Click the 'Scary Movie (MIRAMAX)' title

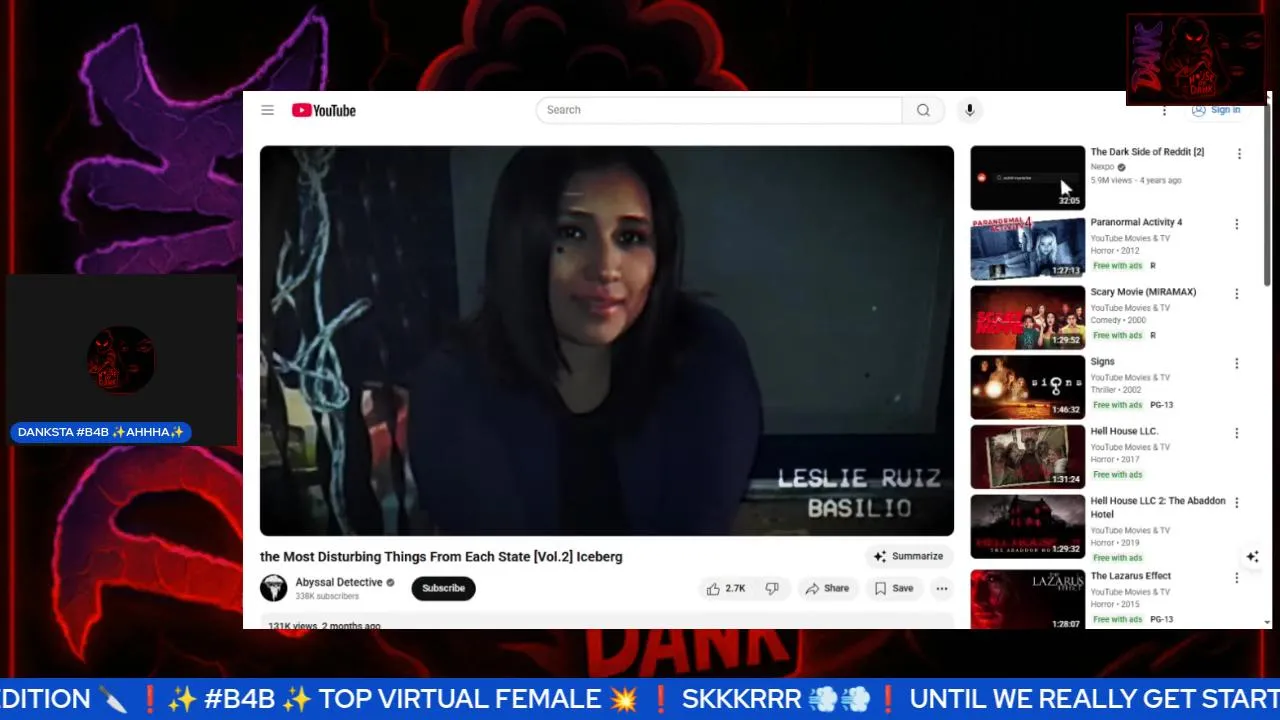coord(1143,292)
